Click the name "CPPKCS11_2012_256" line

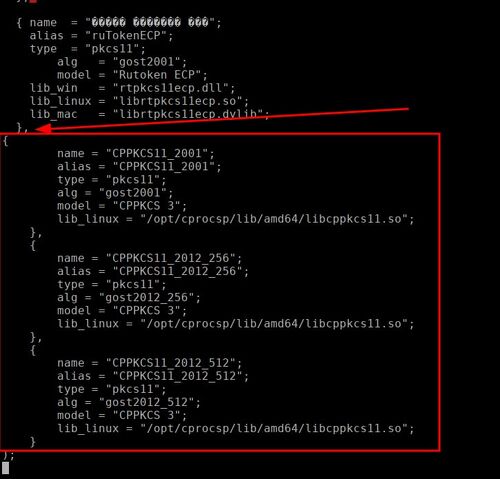coord(149,258)
